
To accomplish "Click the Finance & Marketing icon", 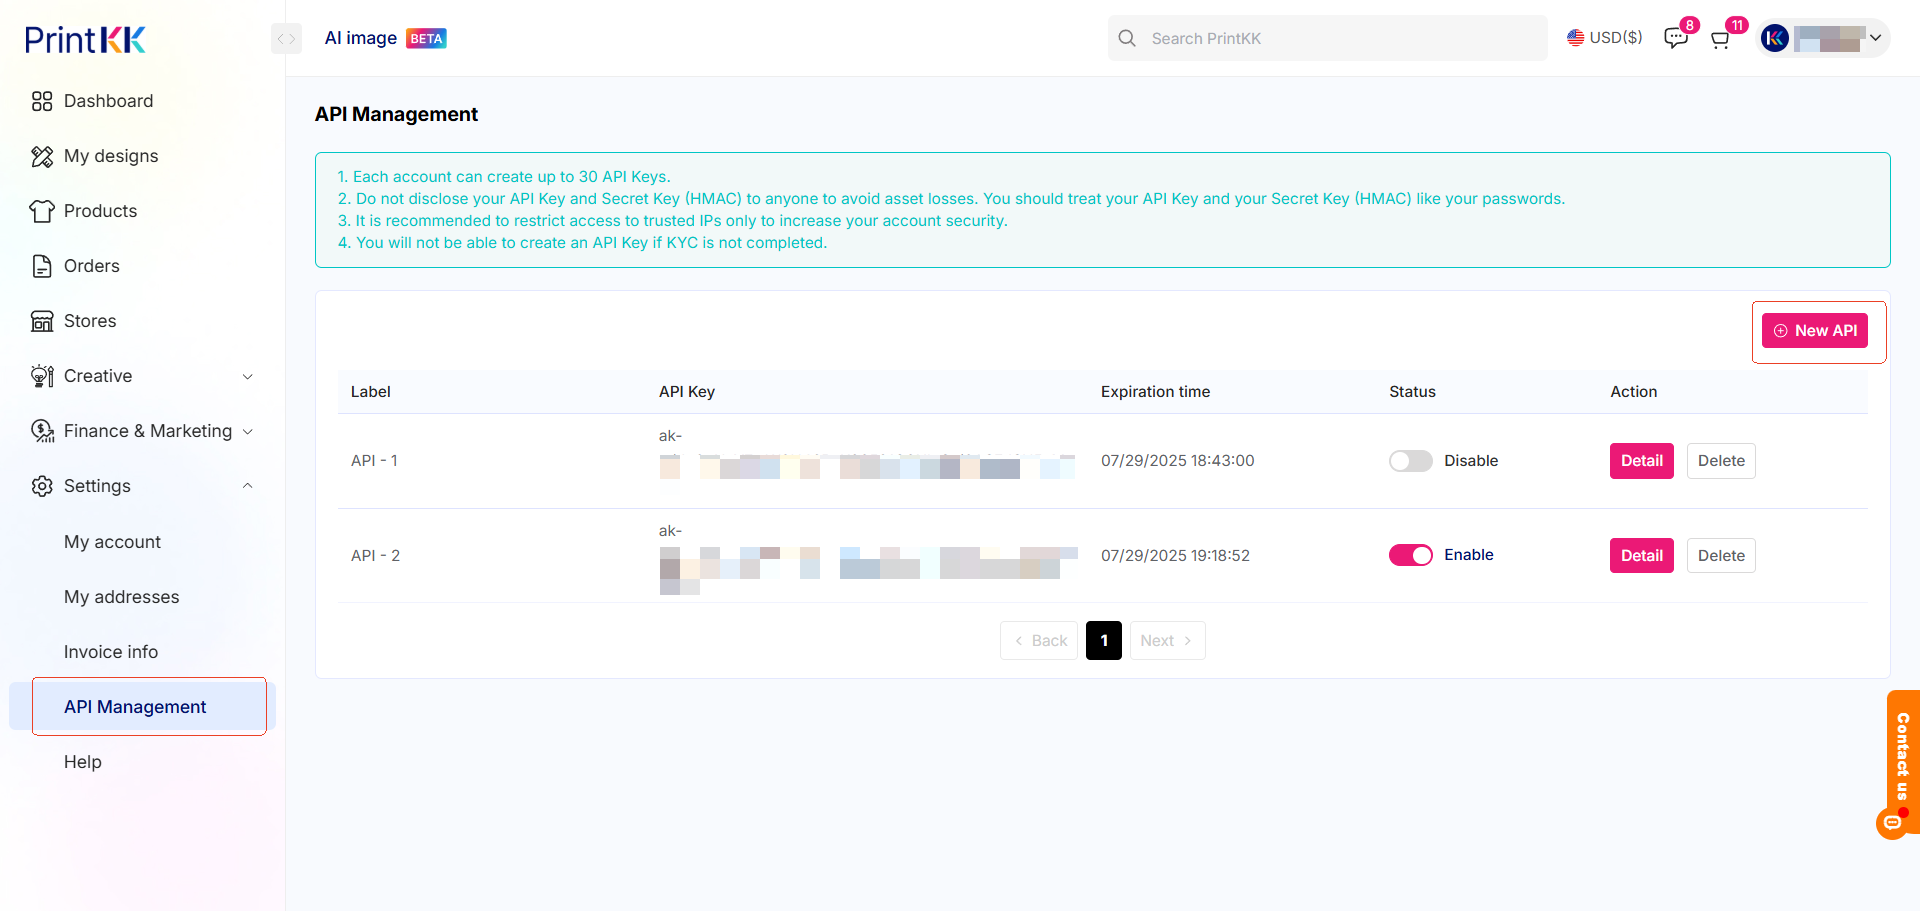I will [x=42, y=431].
